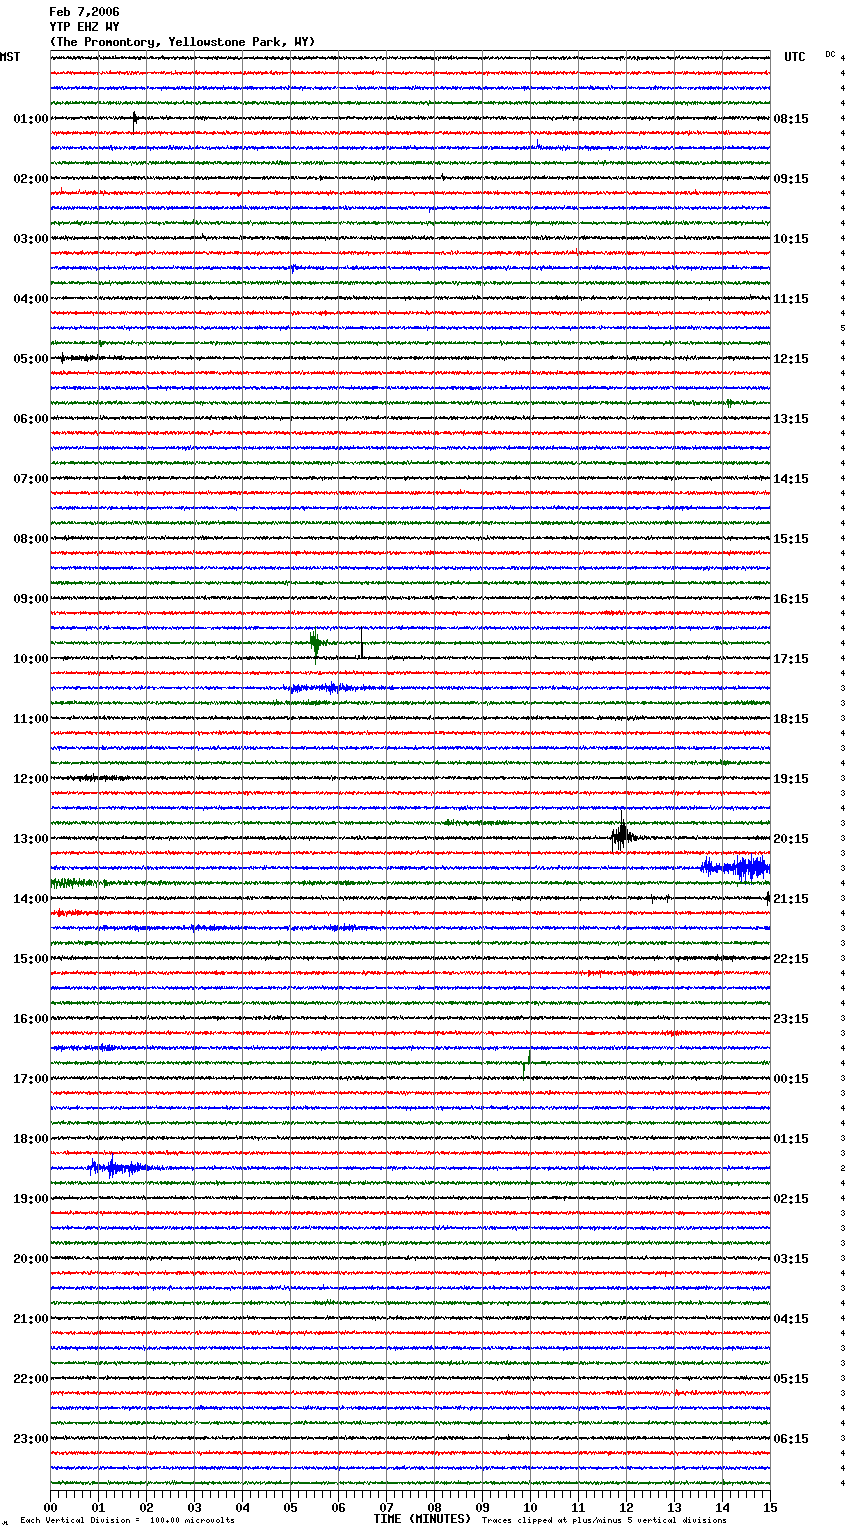Screen dimensions: 850x1534
Task: Select the 12:00 MST row label
Action: (31, 779)
